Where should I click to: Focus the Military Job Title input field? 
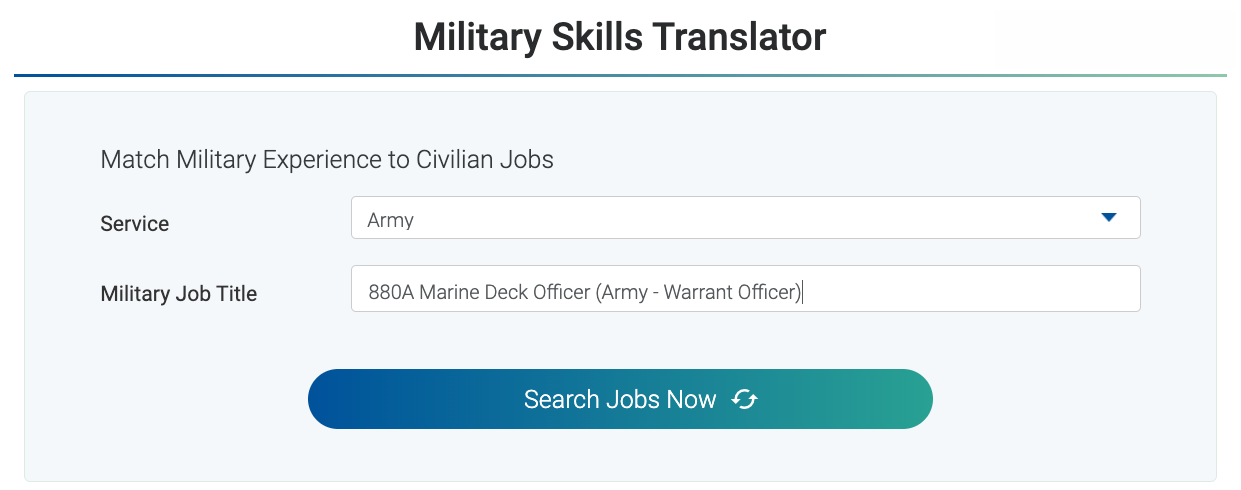click(x=970, y=289)
